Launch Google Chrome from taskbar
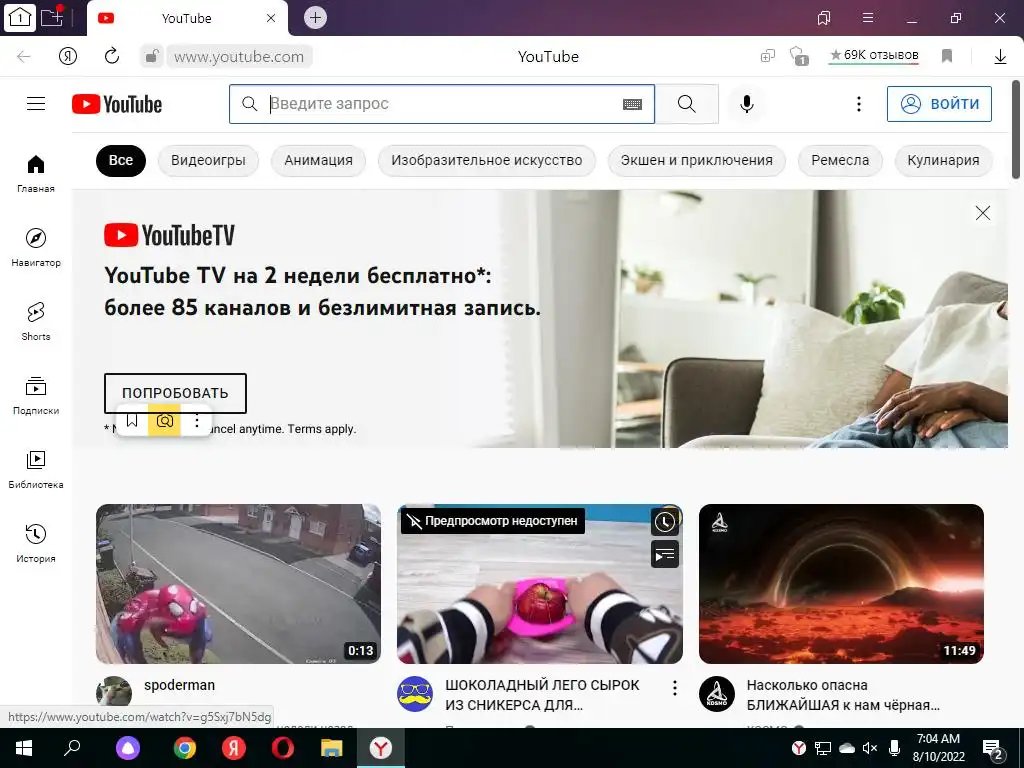Image resolution: width=1024 pixels, height=768 pixels. click(x=185, y=748)
